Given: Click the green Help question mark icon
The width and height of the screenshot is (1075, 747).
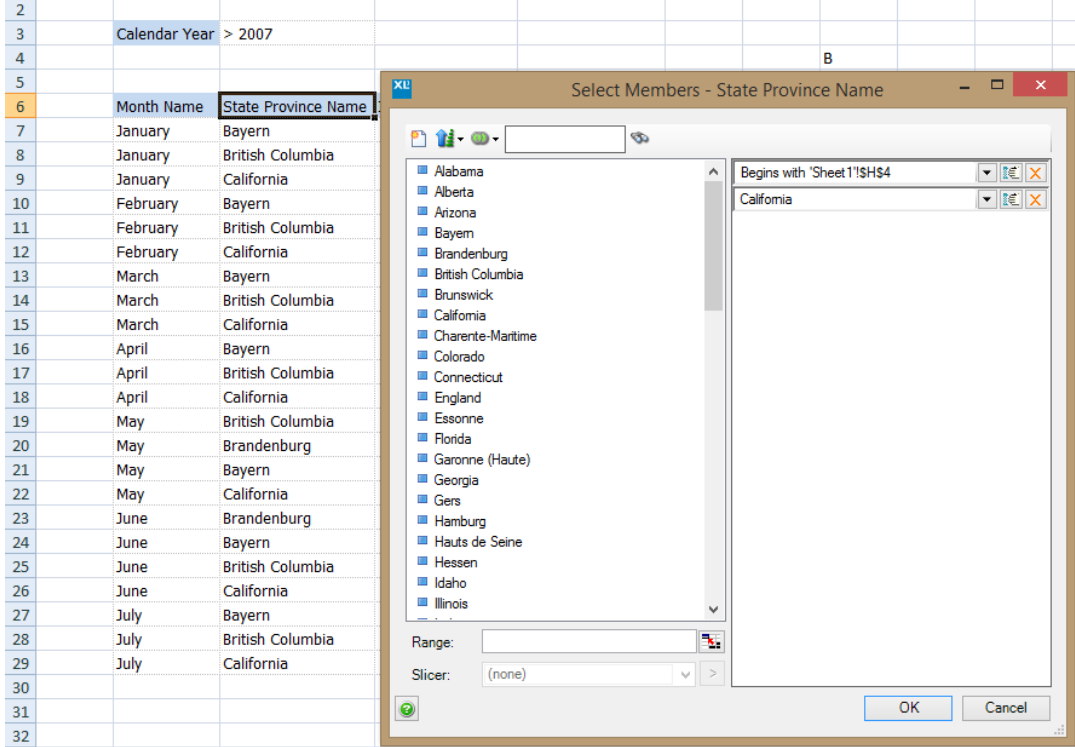Looking at the screenshot, I should [x=406, y=708].
